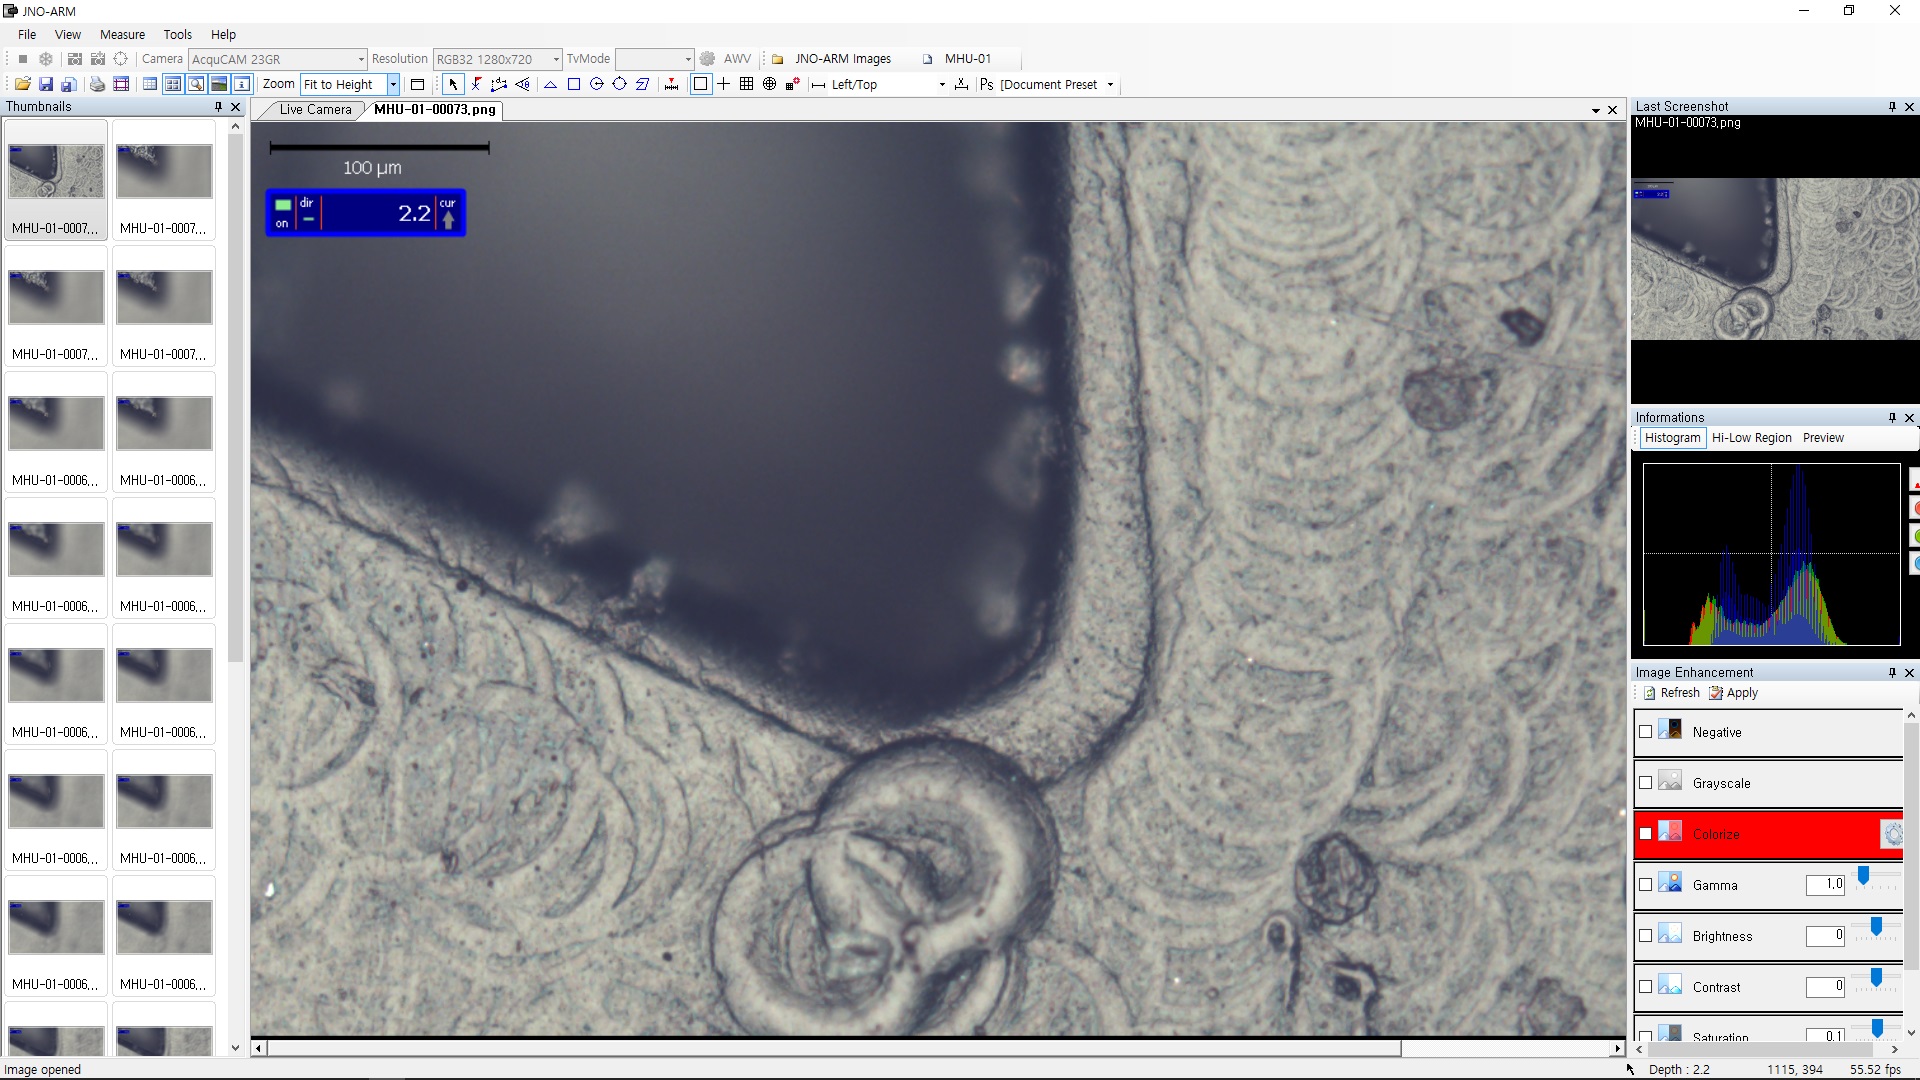Screen dimensions: 1920x1080
Task: Click the print icon in toolbar
Action: [x=97, y=85]
